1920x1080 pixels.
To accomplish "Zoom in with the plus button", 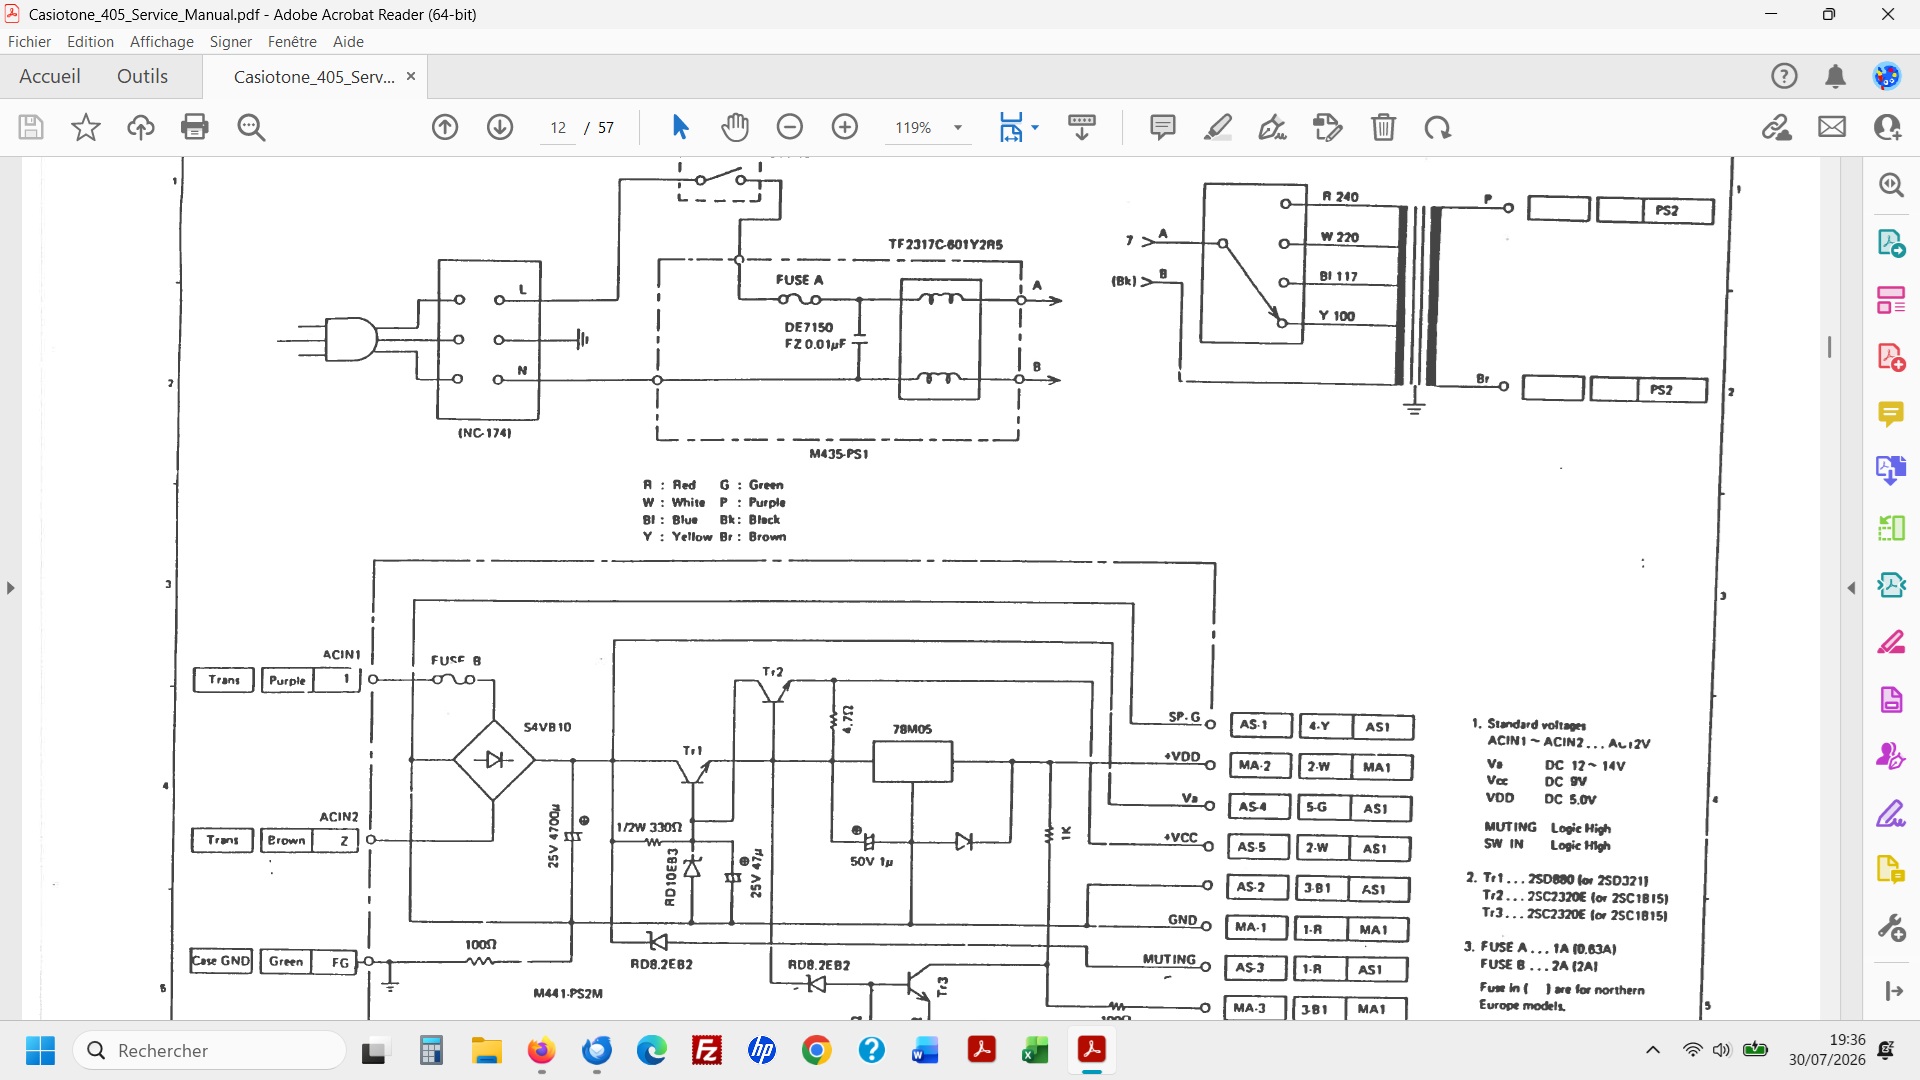I will pos(845,127).
